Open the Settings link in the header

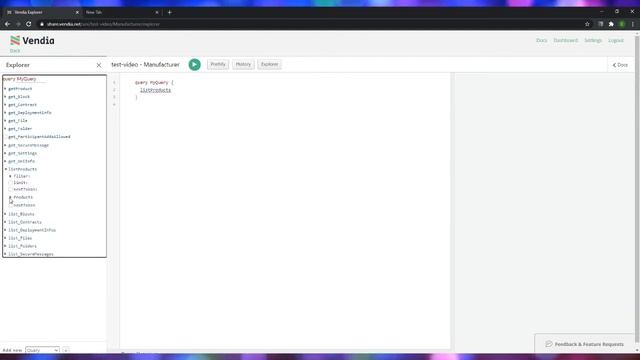593,40
